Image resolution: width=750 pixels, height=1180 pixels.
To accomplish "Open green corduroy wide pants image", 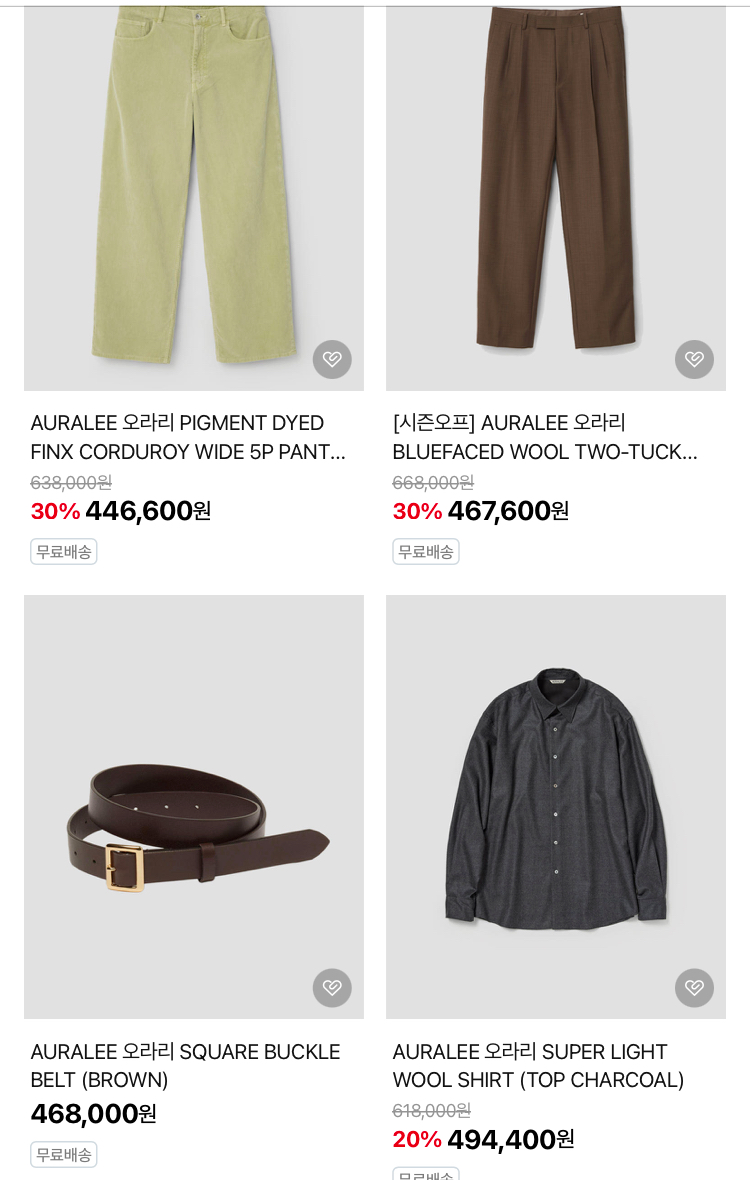I will click(x=194, y=190).
